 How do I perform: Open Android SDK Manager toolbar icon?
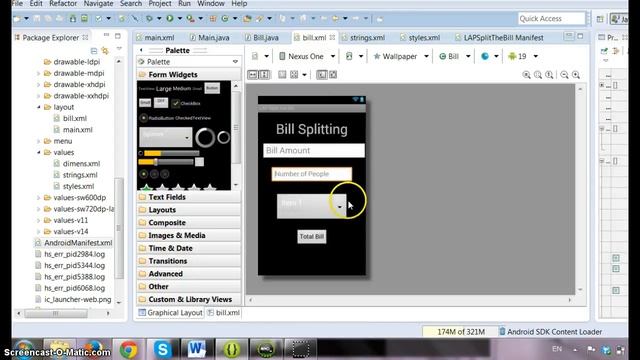point(73,18)
